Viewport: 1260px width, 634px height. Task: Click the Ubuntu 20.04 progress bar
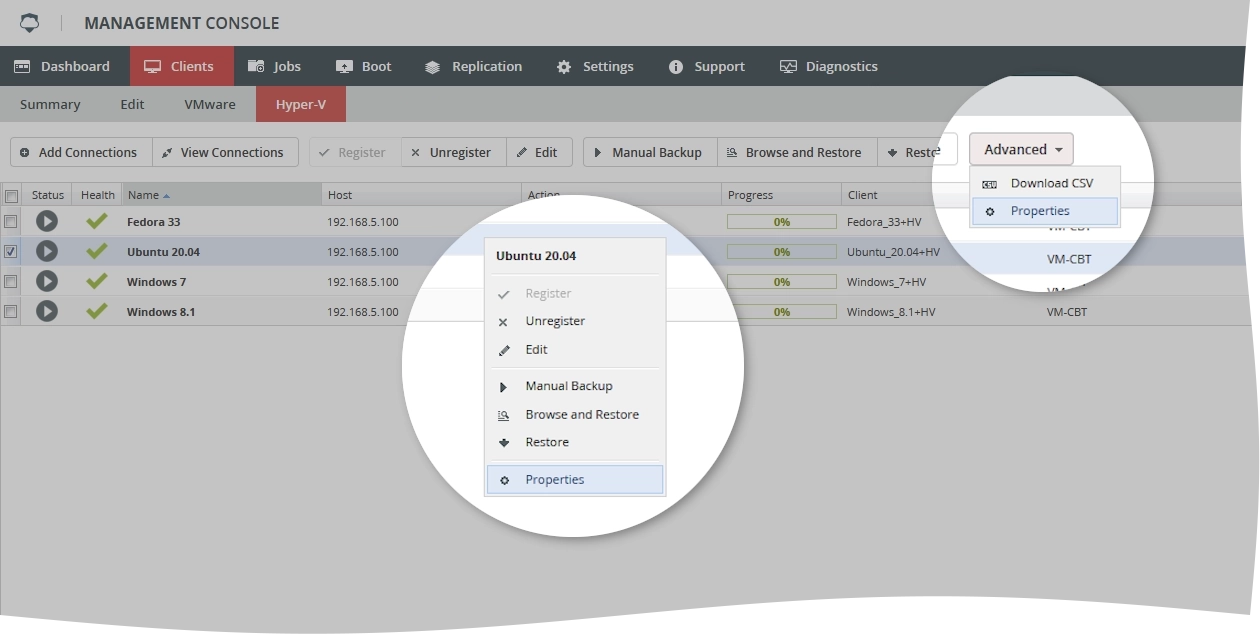[782, 252]
